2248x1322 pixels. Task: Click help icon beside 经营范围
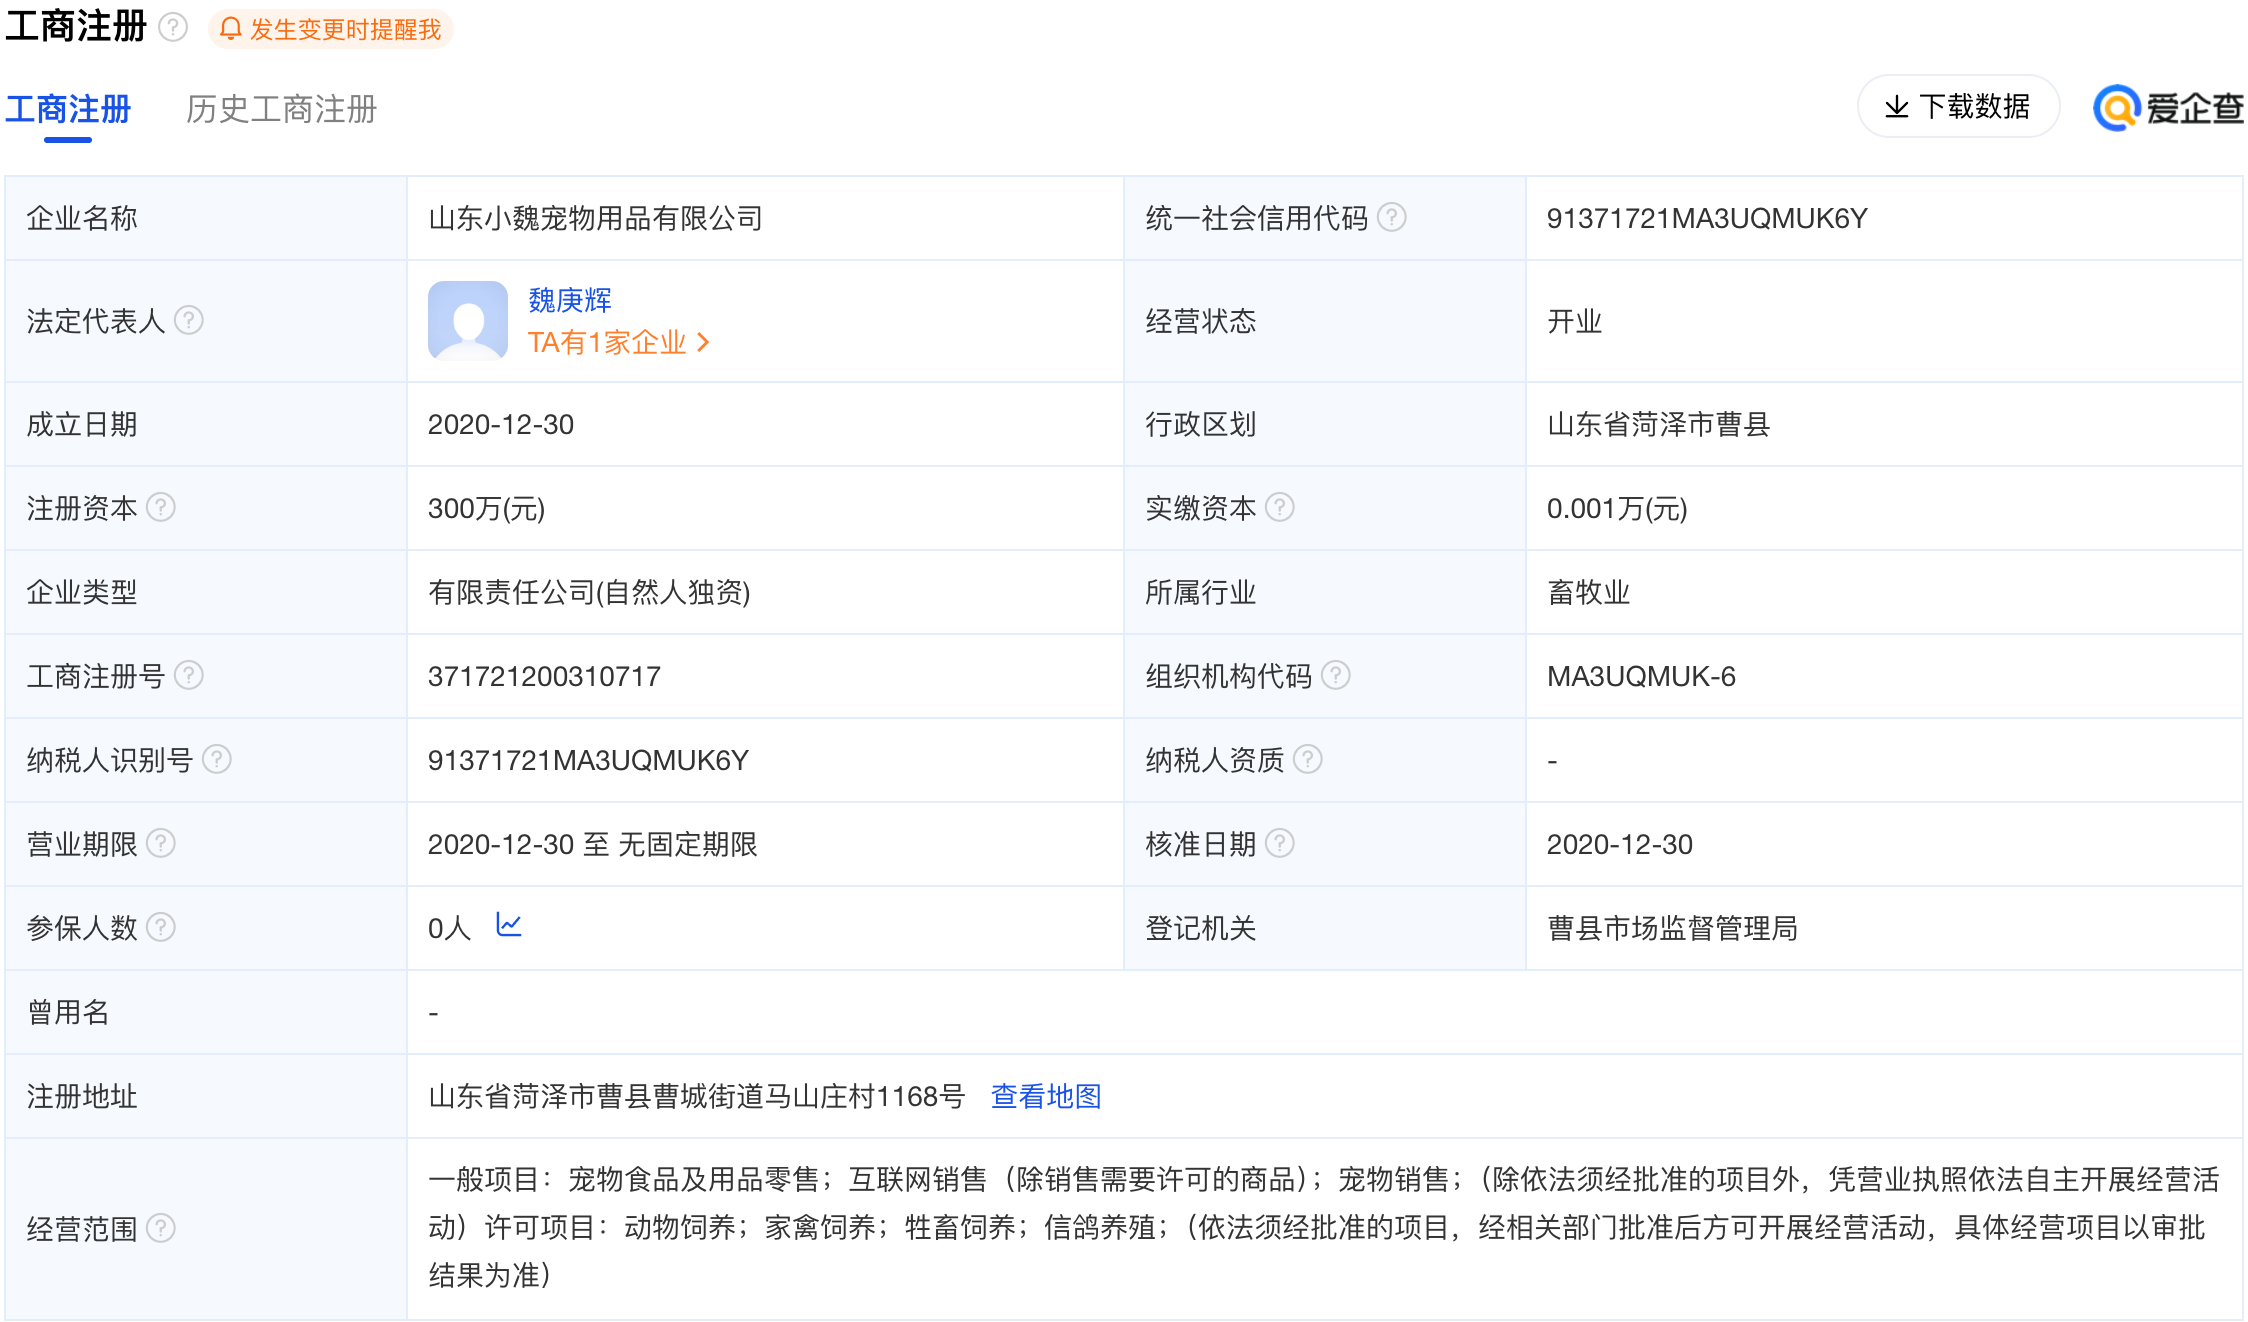(161, 1227)
